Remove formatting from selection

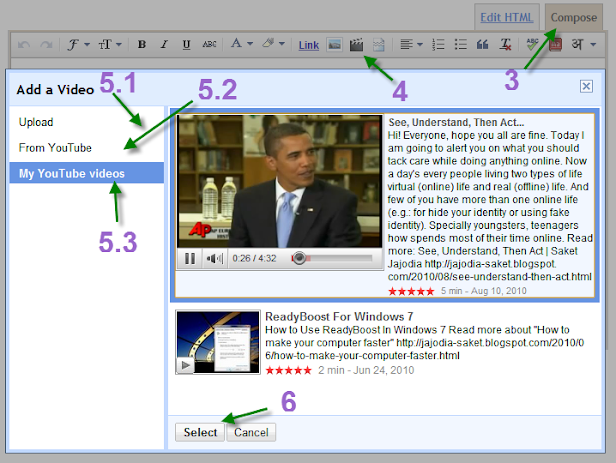pos(505,44)
